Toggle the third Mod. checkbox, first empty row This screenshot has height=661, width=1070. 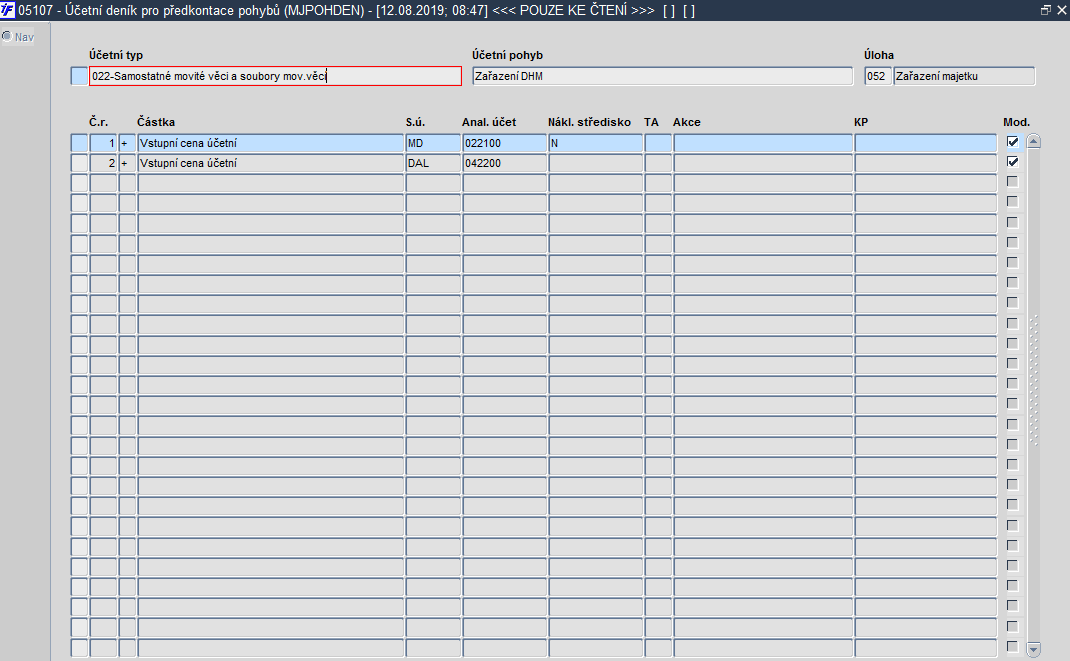[x=1013, y=181]
